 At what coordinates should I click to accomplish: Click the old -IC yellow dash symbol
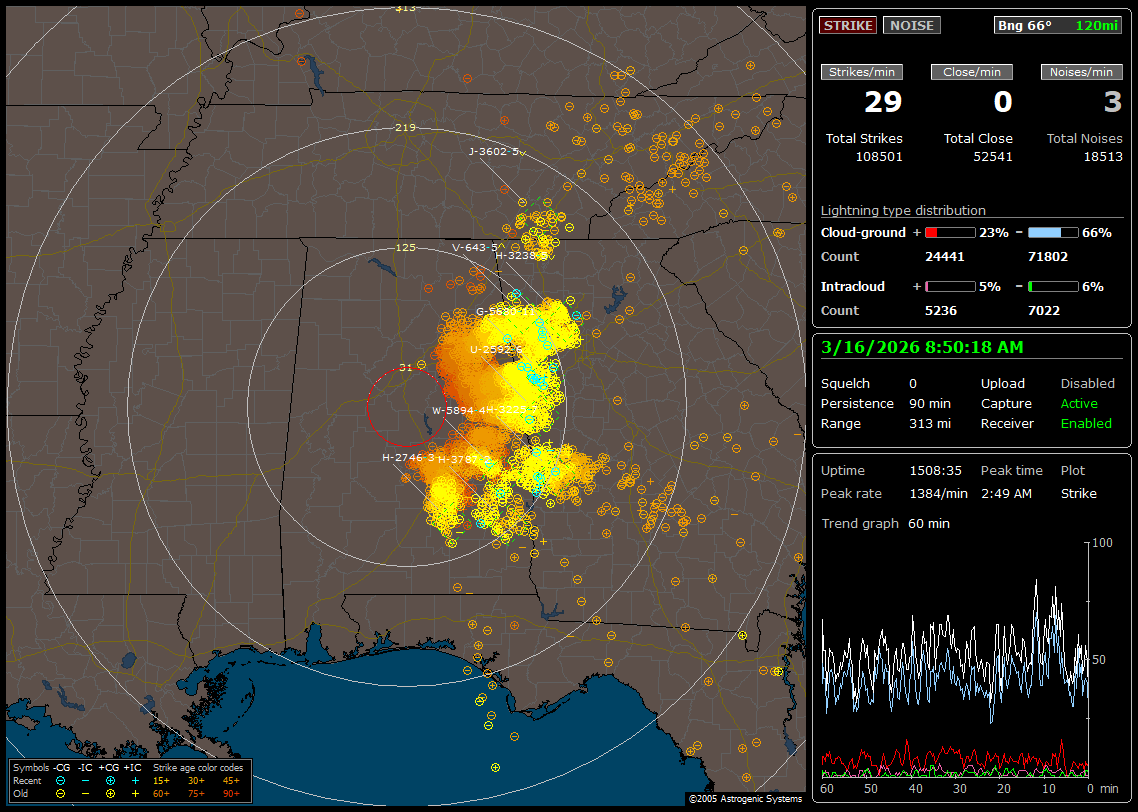[86, 793]
